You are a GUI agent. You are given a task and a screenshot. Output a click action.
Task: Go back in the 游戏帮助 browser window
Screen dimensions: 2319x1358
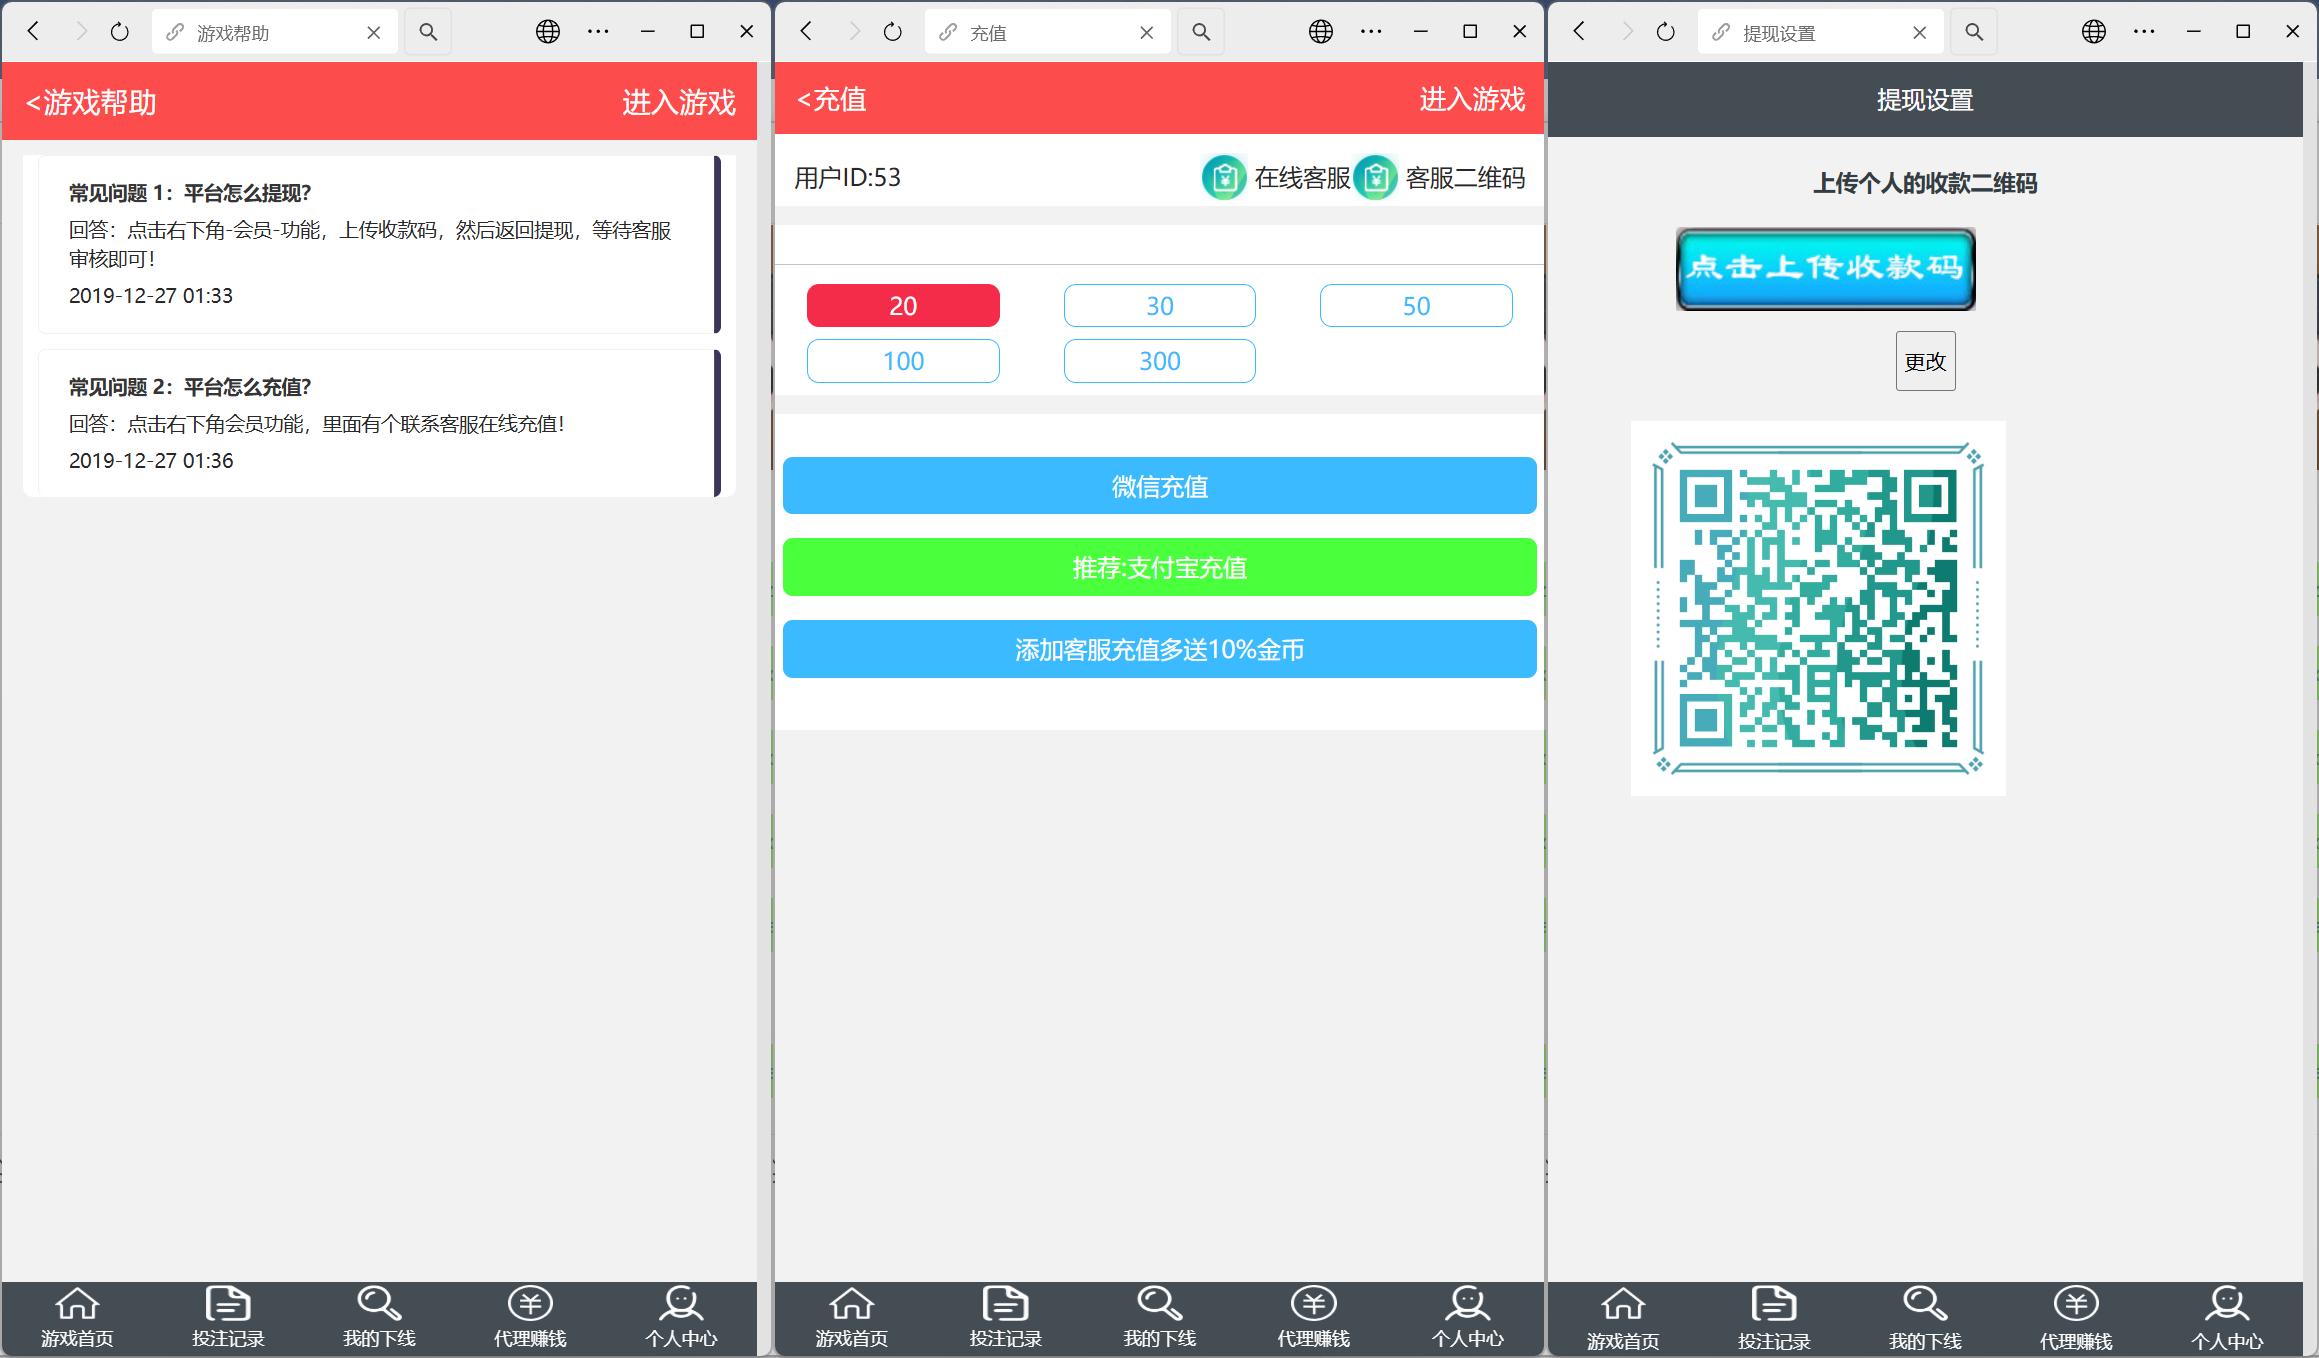[x=33, y=32]
